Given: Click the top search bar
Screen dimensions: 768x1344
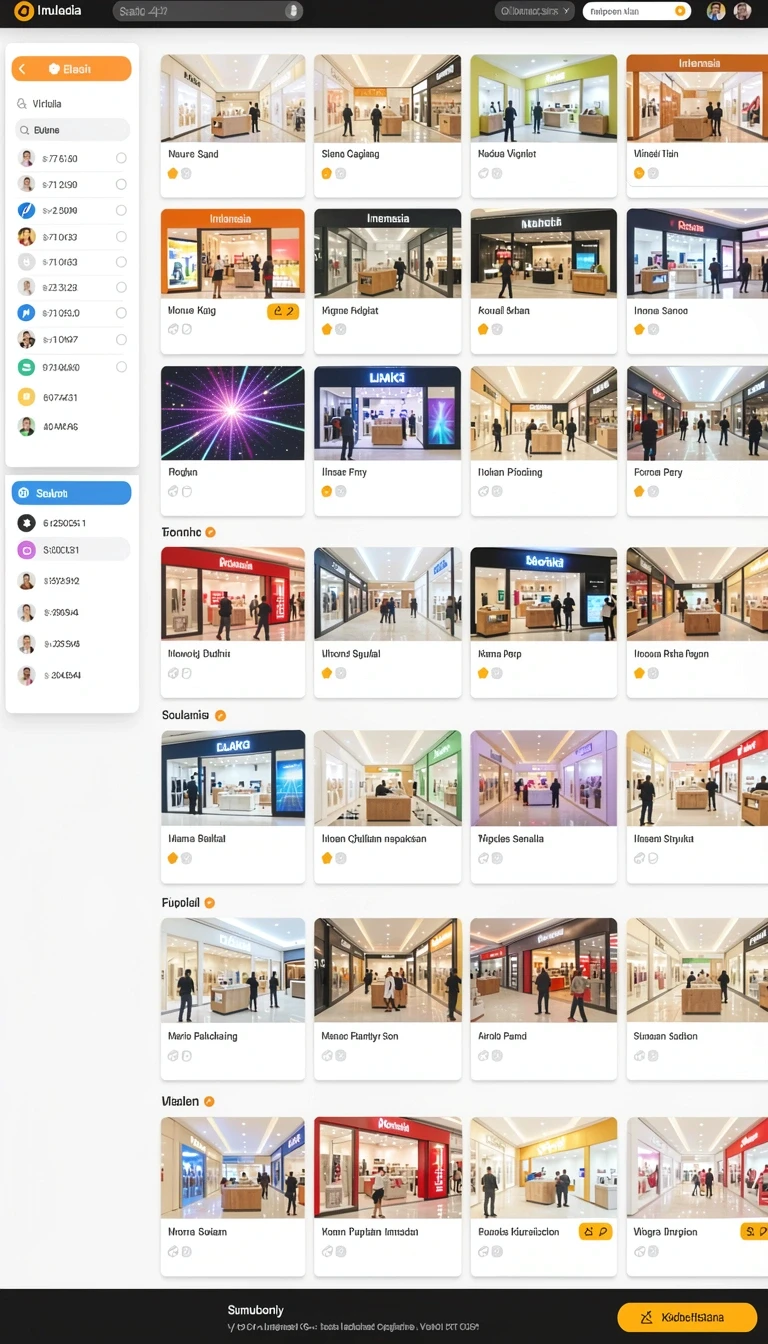Looking at the screenshot, I should coord(207,11).
